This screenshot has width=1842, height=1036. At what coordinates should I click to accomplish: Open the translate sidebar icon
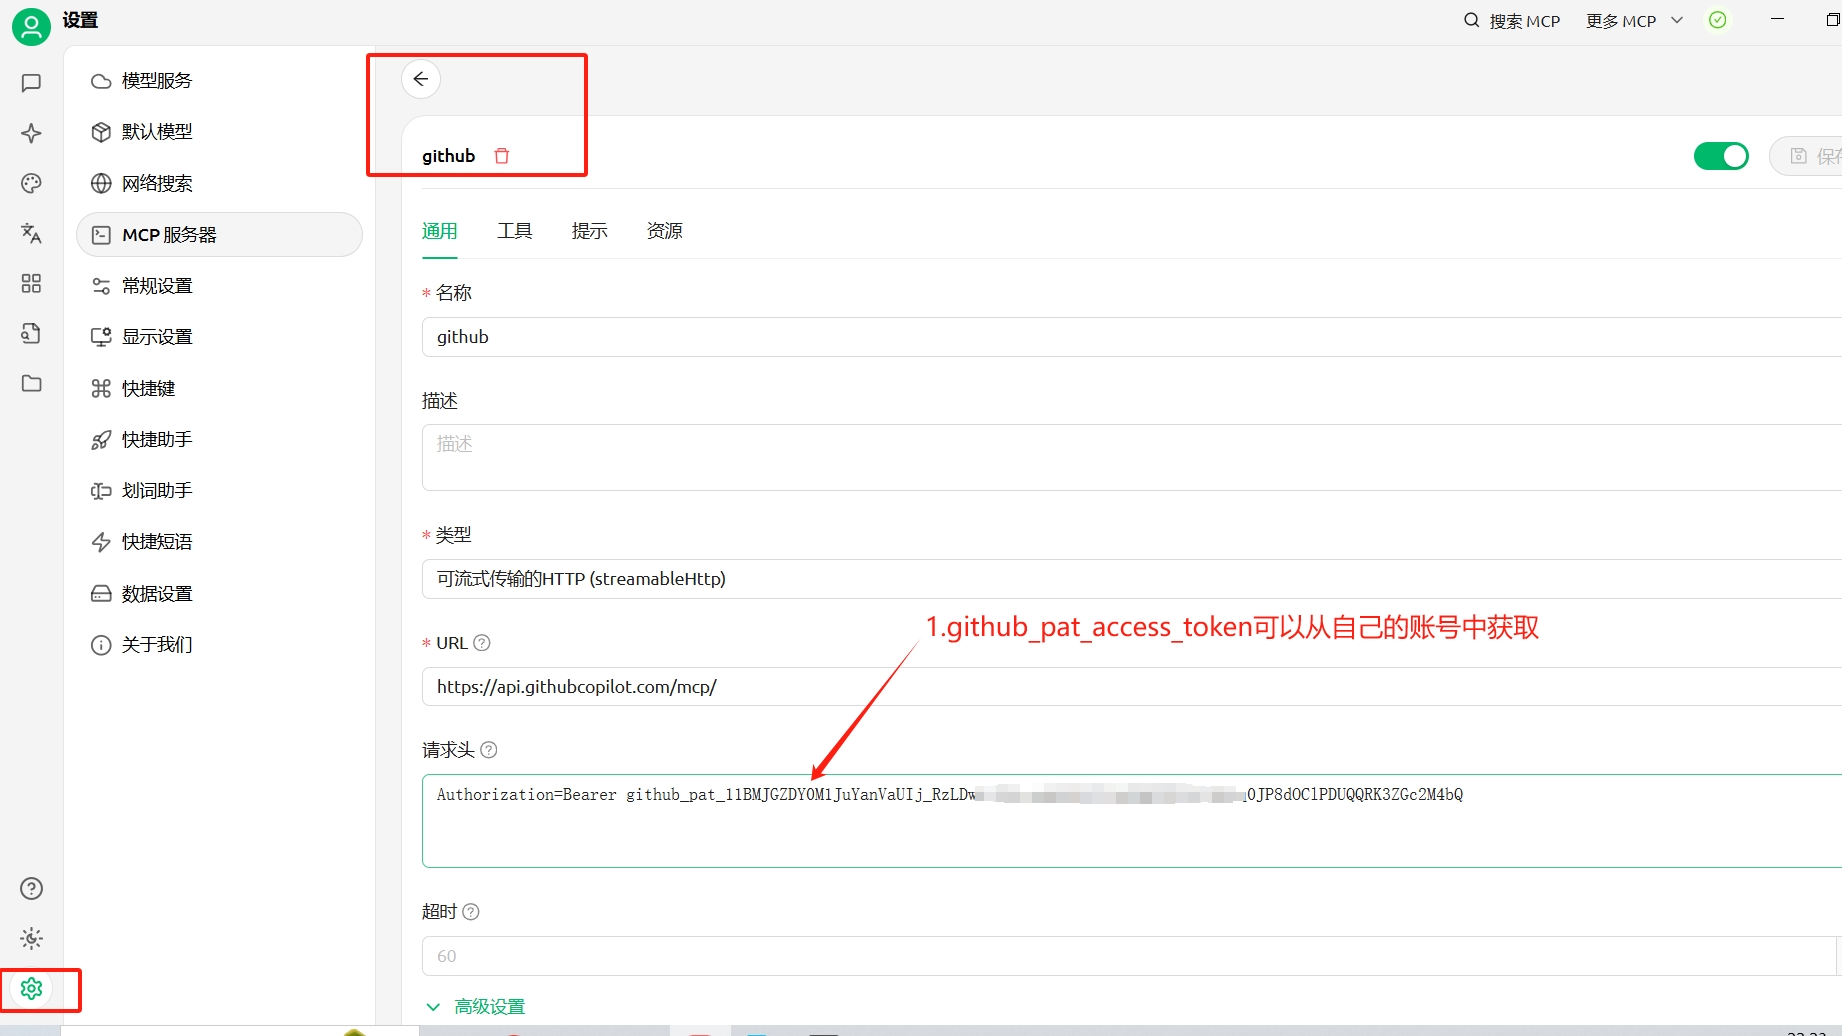pos(31,233)
